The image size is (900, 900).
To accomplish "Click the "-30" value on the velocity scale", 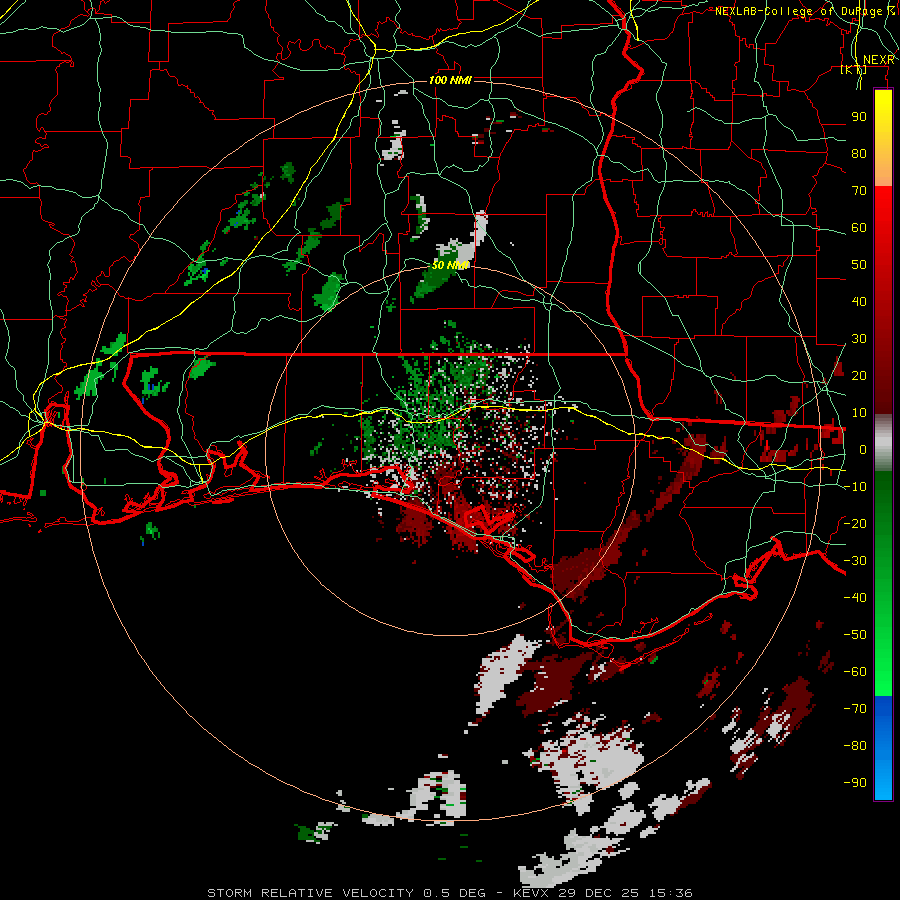I will coord(855,561).
